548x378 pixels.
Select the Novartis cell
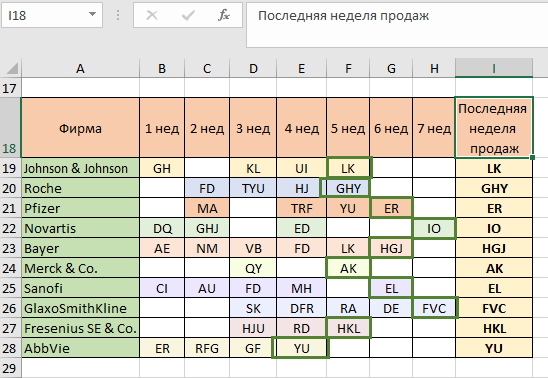click(80, 228)
